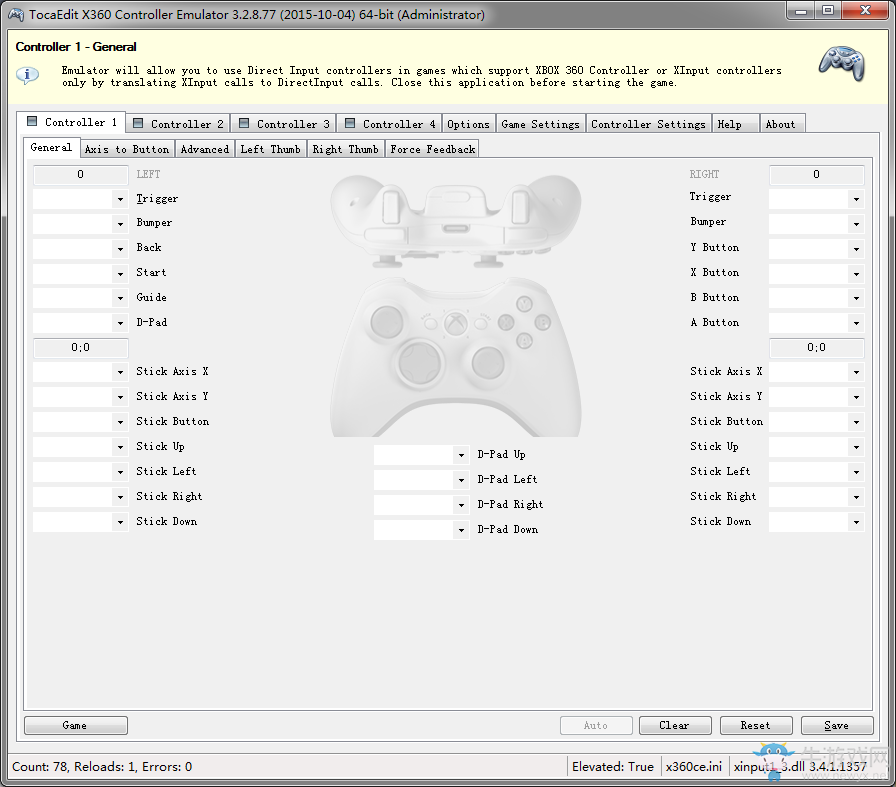Open the Help tab
The width and height of the screenshot is (896, 787).
click(735, 123)
